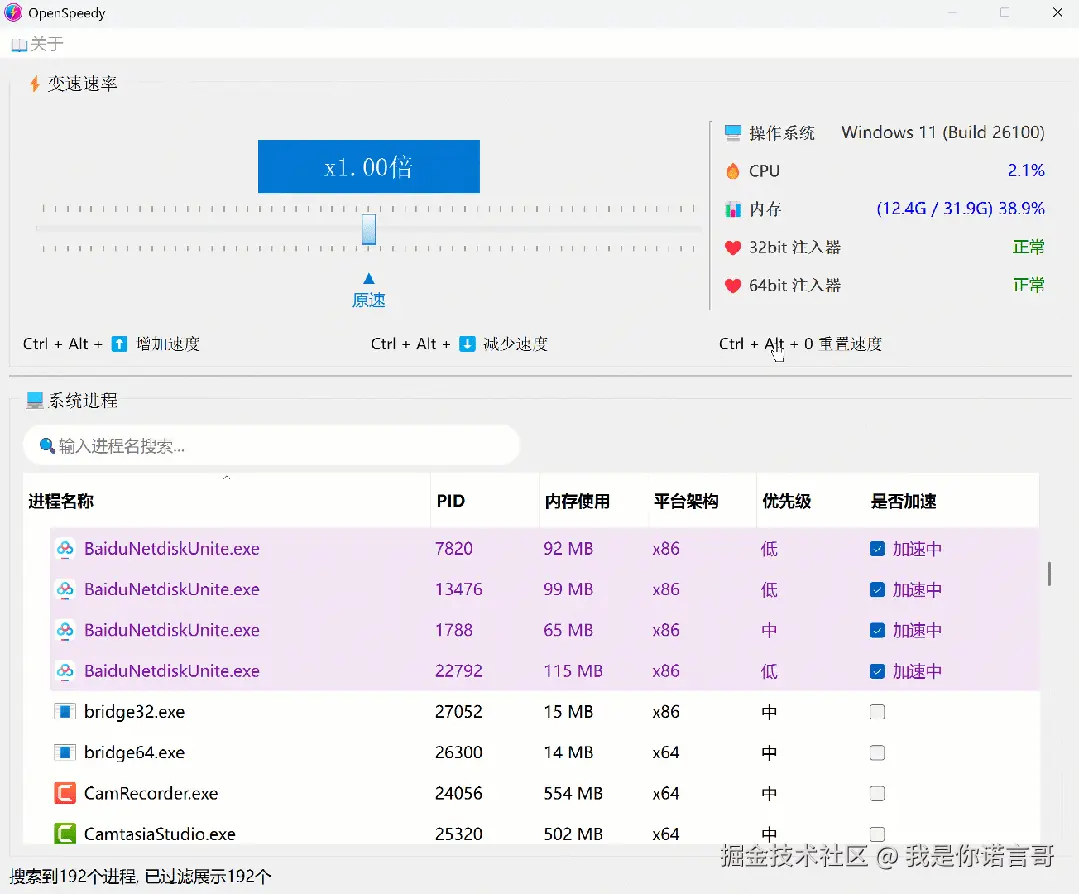Click the heart icon for 32bit 注入器
This screenshot has height=894, width=1079.
tap(733, 248)
